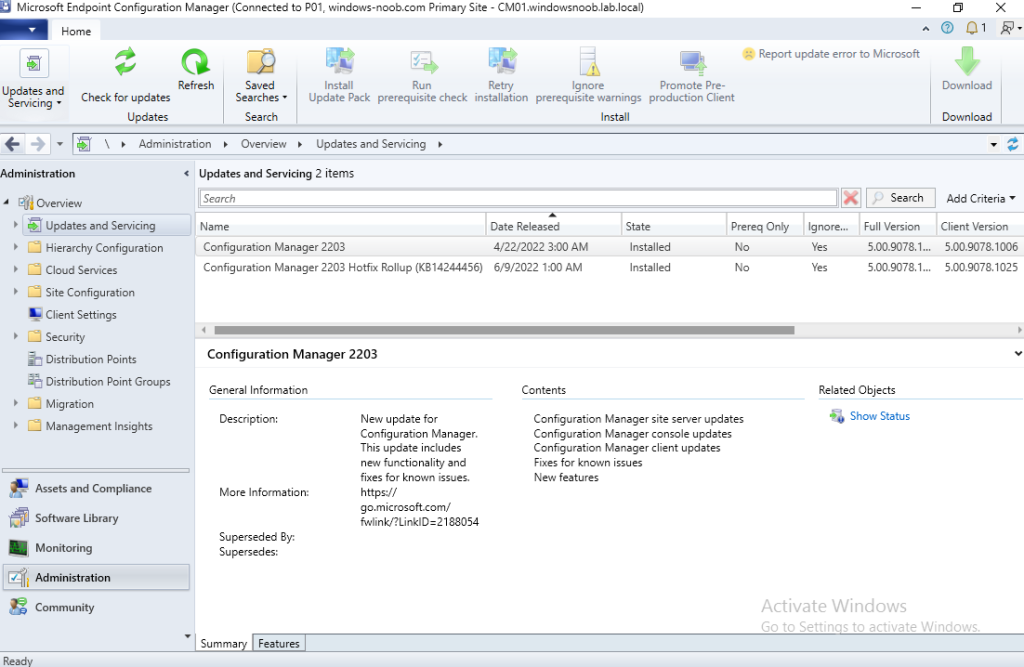Viewport: 1024px width, 667px height.
Task: Select Client Settings node
Action: pos(81,315)
